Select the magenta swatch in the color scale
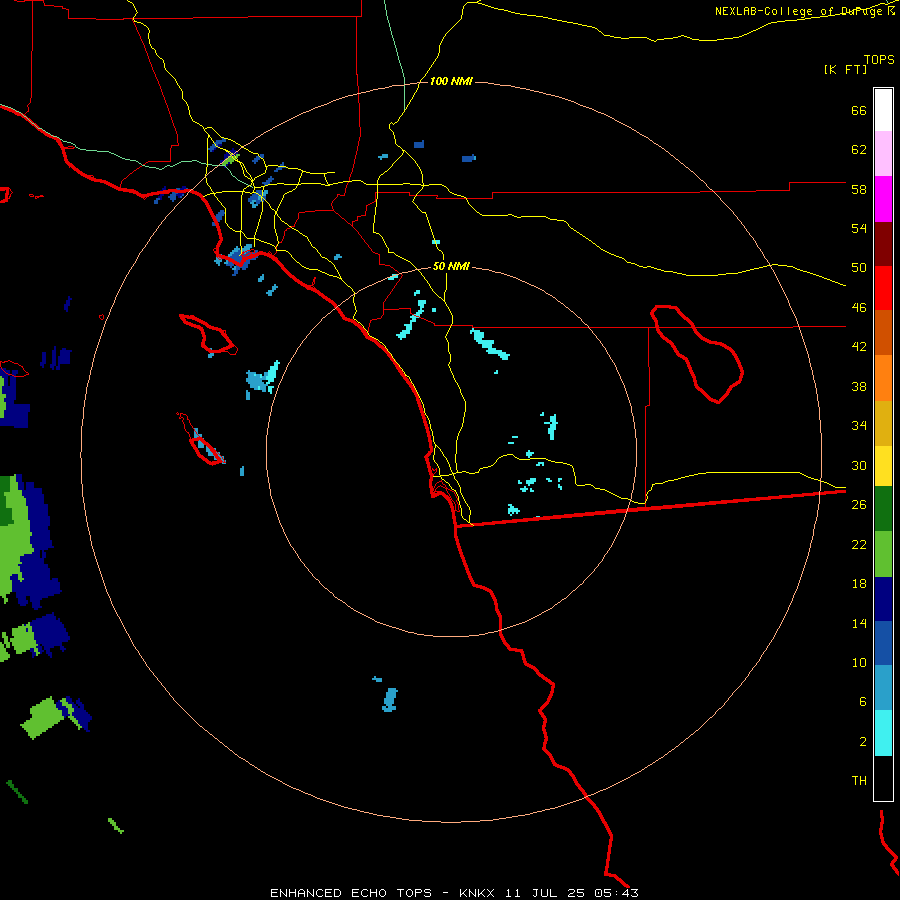Screen dimensions: 900x900 point(883,199)
